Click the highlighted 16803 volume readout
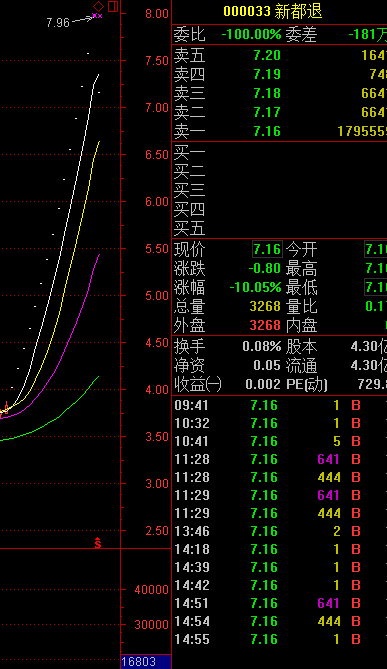The height and width of the screenshot is (669, 387). point(146,662)
